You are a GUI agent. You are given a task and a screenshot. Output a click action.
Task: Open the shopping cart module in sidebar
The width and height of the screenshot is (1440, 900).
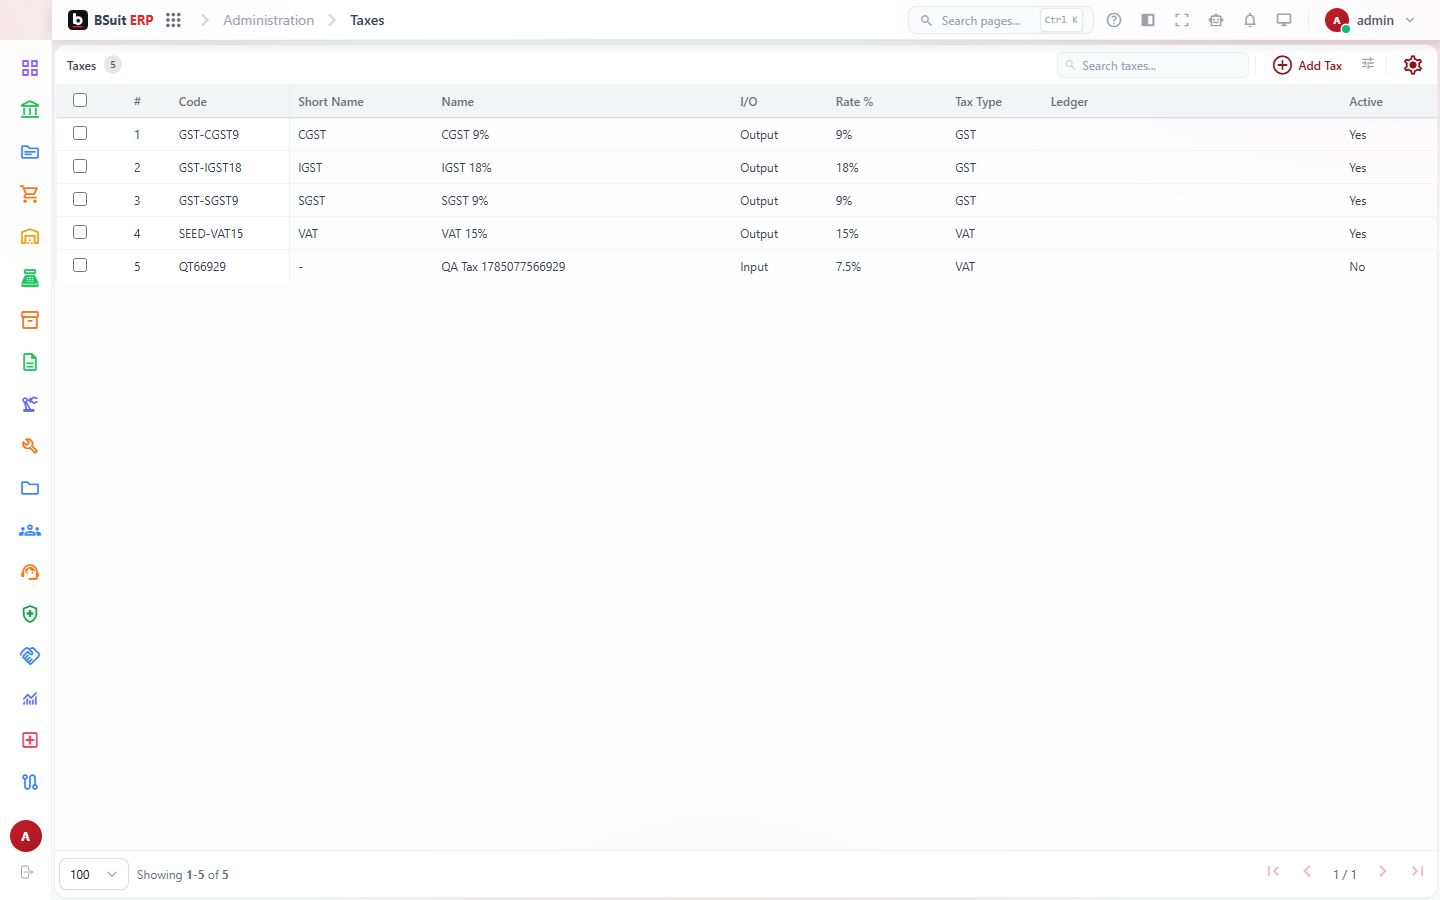click(x=30, y=194)
